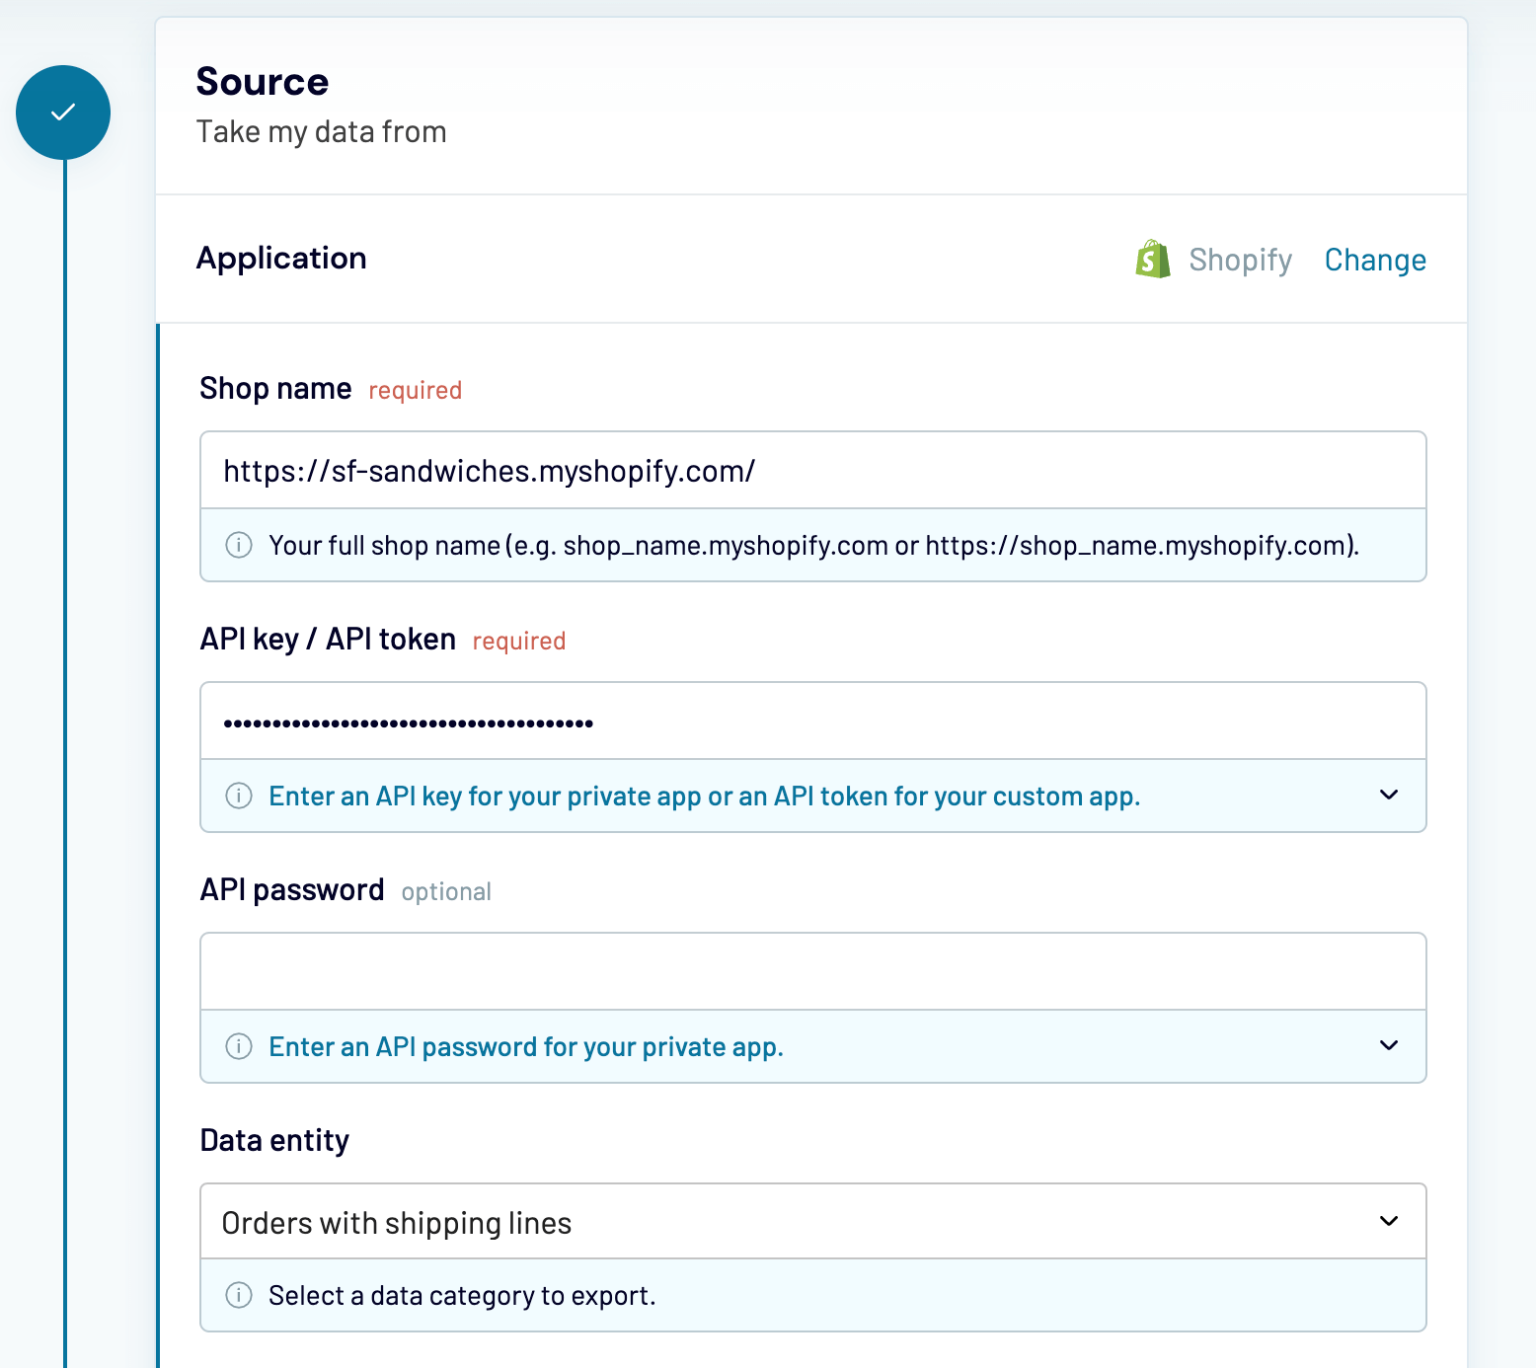Click the info icon on the API key hint

[x=238, y=795]
